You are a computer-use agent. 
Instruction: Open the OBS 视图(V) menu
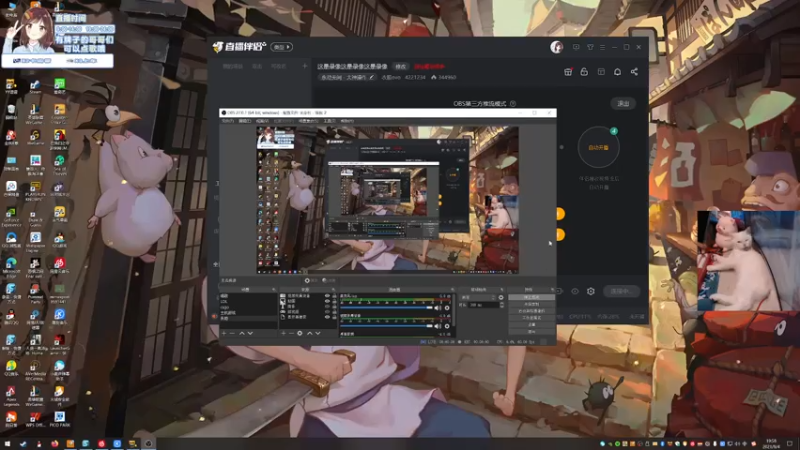(262, 121)
